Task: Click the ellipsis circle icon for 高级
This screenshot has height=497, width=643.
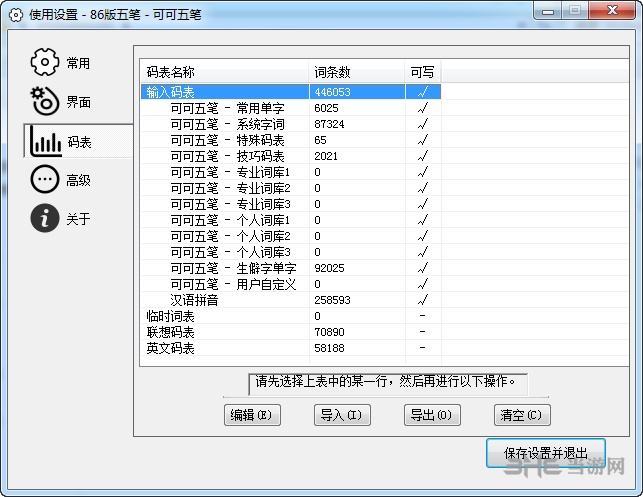Action: click(x=45, y=179)
